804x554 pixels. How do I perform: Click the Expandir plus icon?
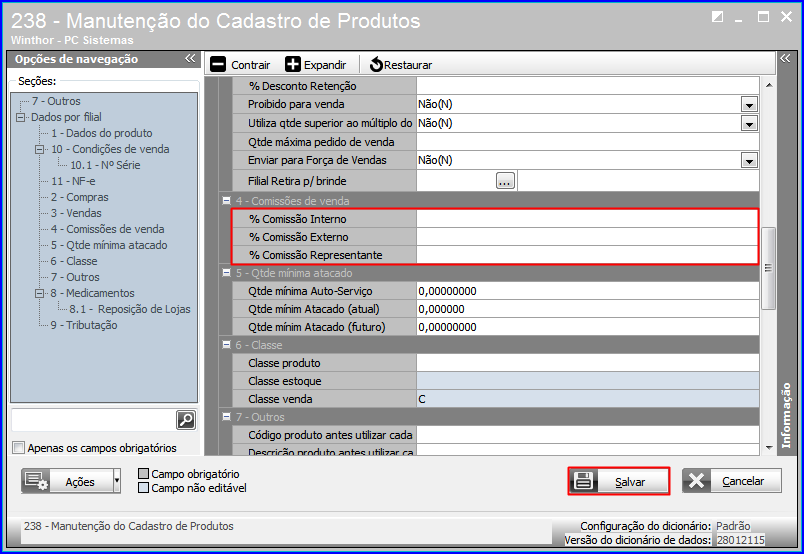tap(293, 65)
